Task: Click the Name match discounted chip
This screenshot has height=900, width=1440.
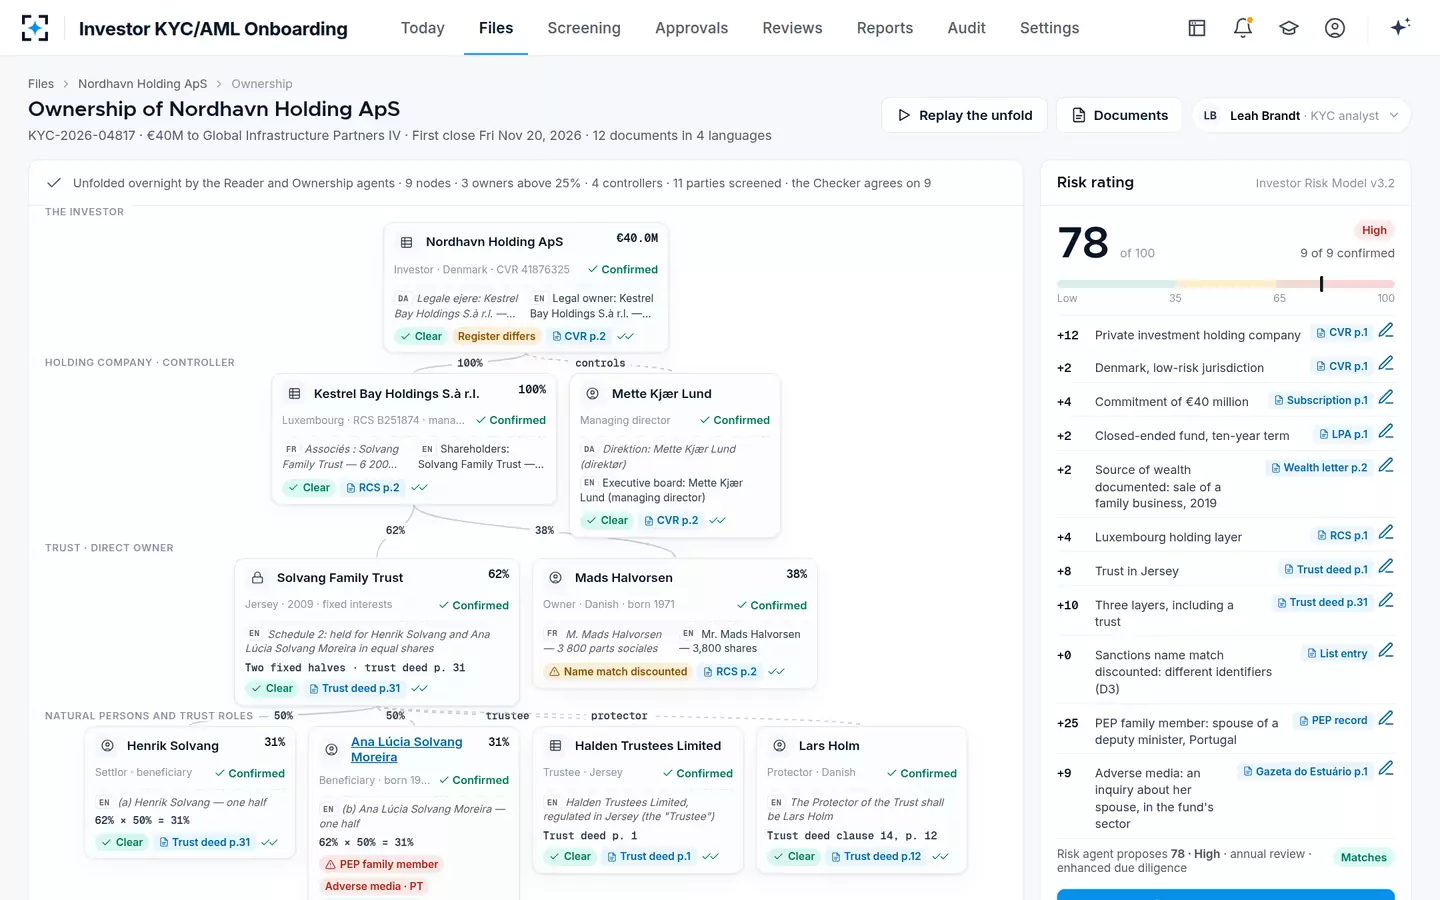Action: click(x=618, y=672)
